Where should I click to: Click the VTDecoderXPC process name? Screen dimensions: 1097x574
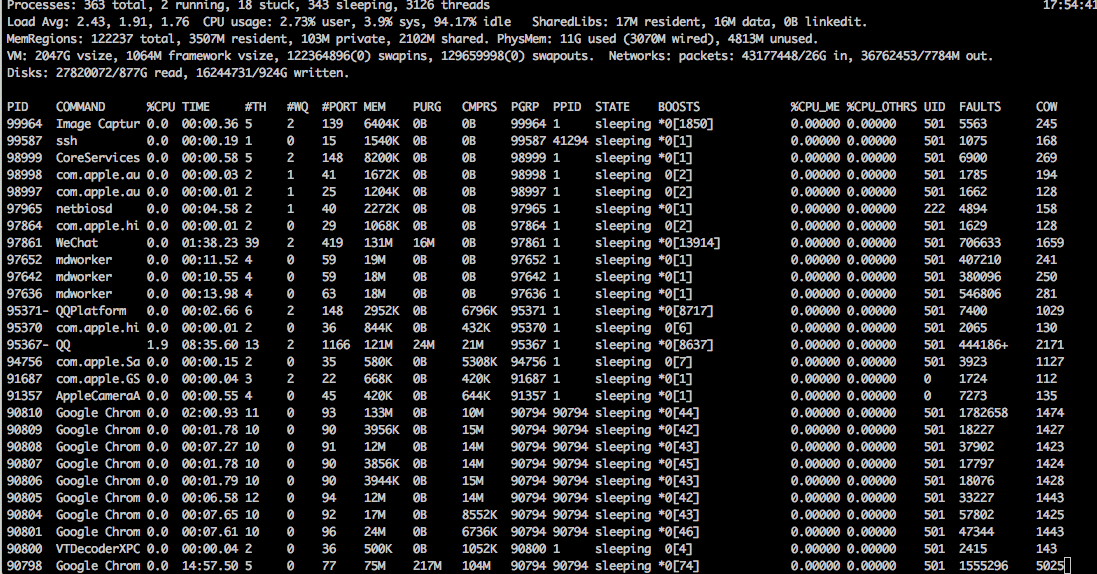click(97, 548)
